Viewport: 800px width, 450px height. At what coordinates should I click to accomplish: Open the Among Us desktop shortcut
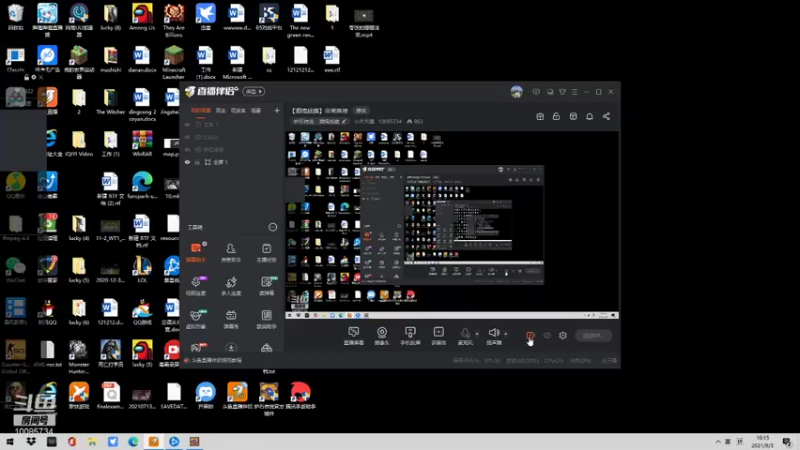[x=142, y=17]
